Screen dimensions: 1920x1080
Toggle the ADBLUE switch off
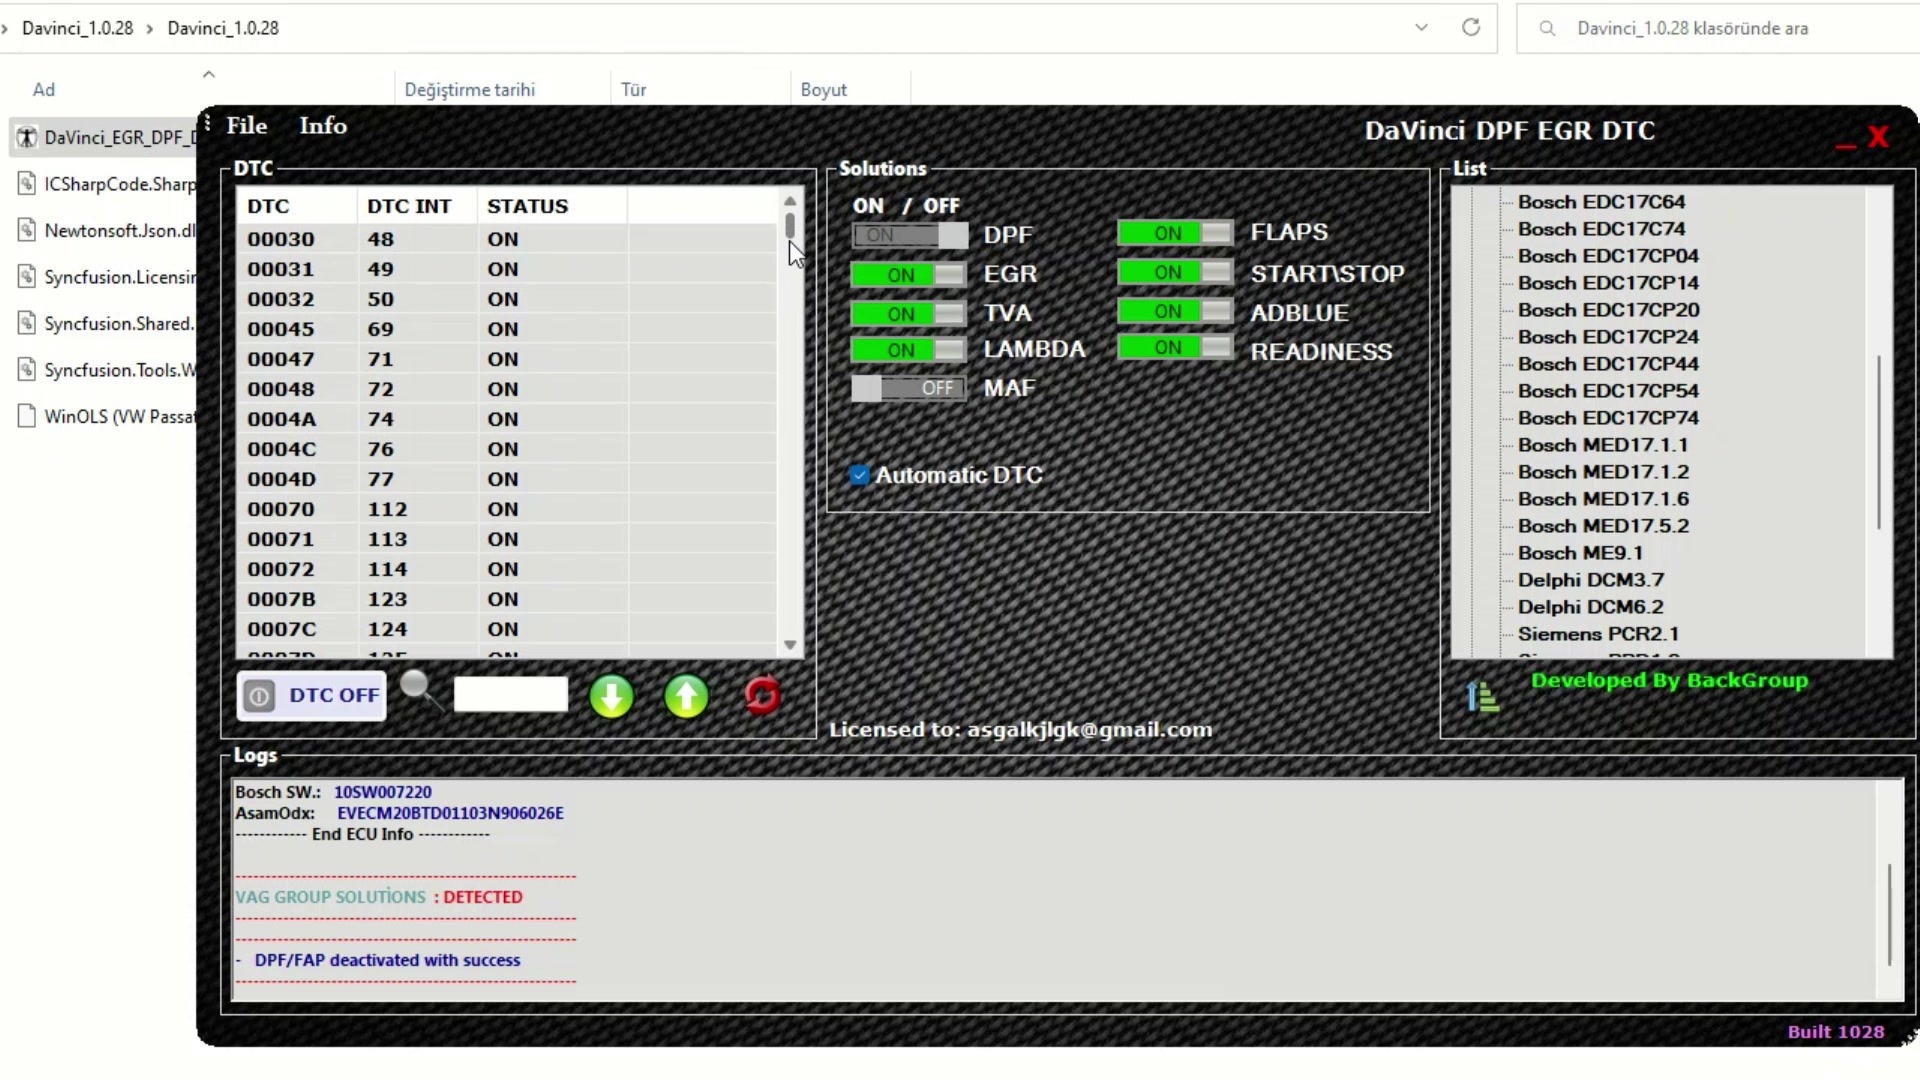1174,311
